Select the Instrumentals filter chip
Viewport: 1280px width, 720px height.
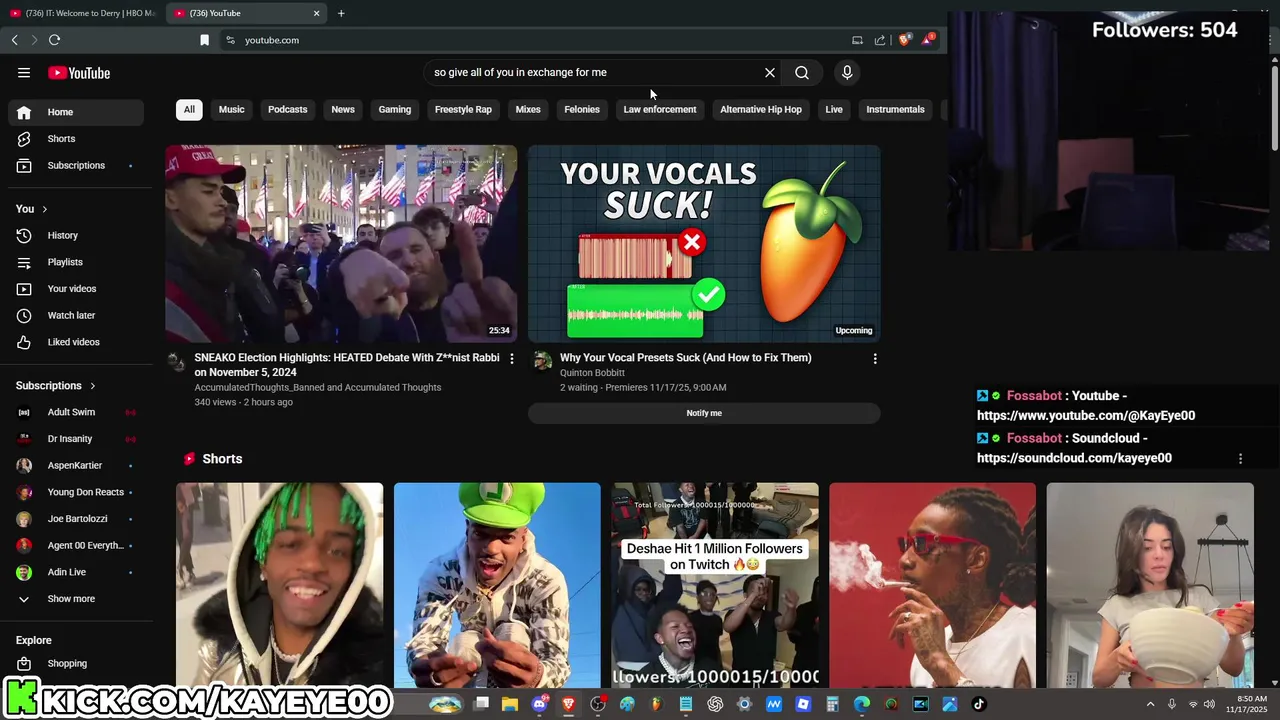[x=895, y=109]
